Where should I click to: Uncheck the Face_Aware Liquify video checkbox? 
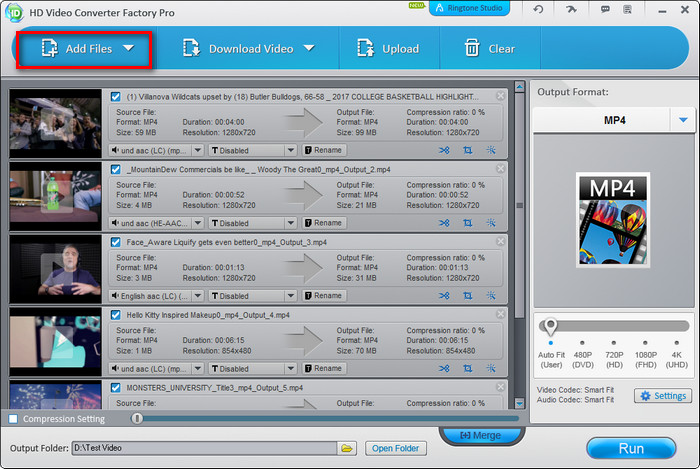pyautogui.click(x=116, y=242)
